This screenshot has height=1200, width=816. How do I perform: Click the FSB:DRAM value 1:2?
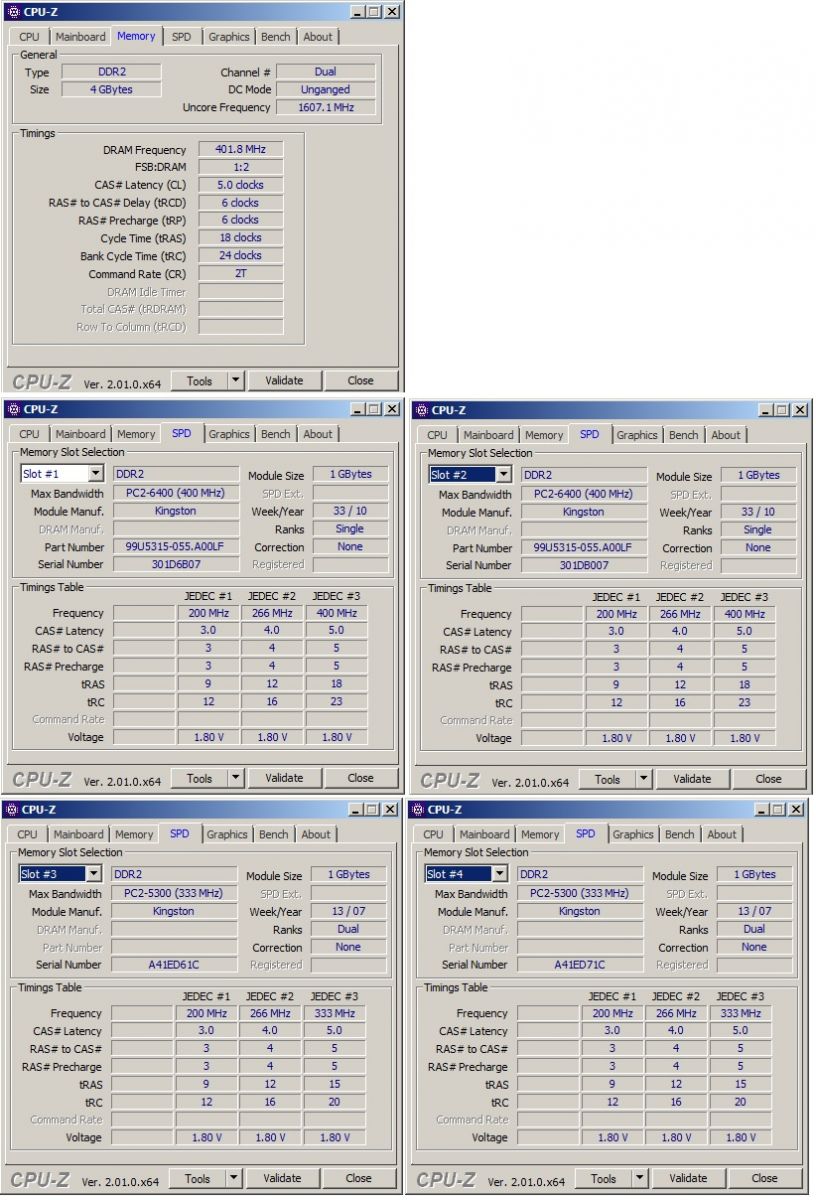tap(240, 168)
